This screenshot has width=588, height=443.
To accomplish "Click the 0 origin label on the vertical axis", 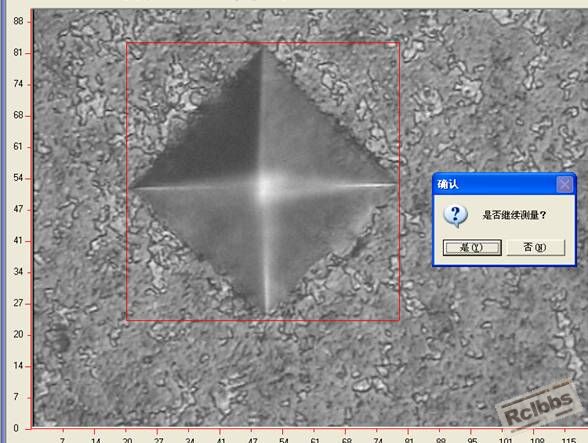I will tap(16, 428).
